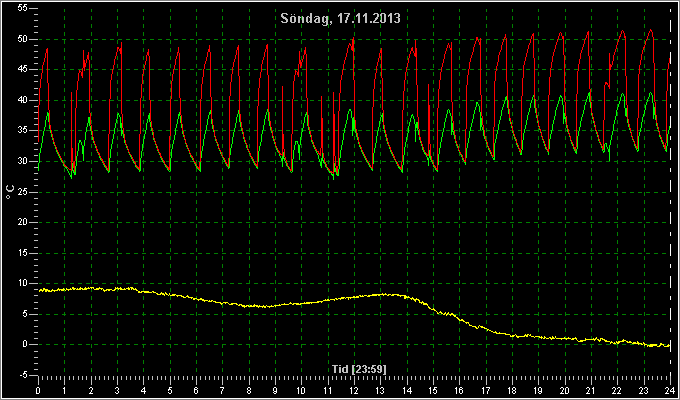Select hour 18 on the time axis
Image resolution: width=680 pixels, height=400 pixels.
pos(513,390)
